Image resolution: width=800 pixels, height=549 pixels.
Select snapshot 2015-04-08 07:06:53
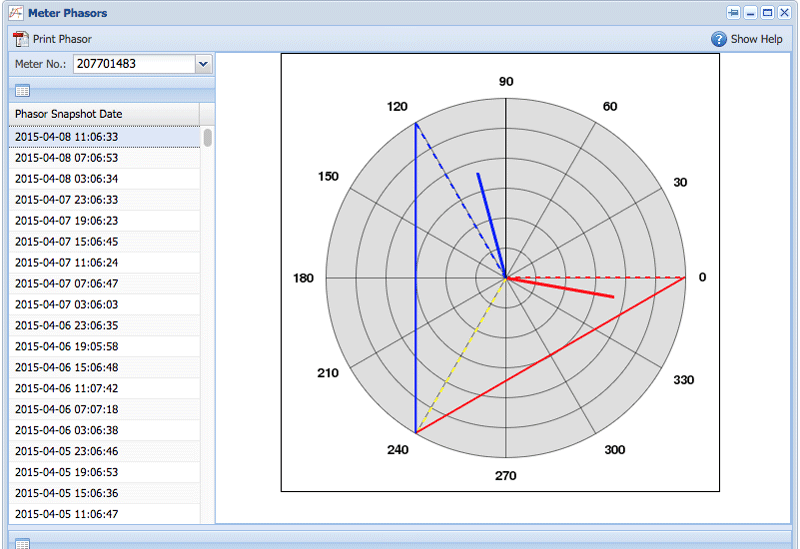tap(104, 158)
